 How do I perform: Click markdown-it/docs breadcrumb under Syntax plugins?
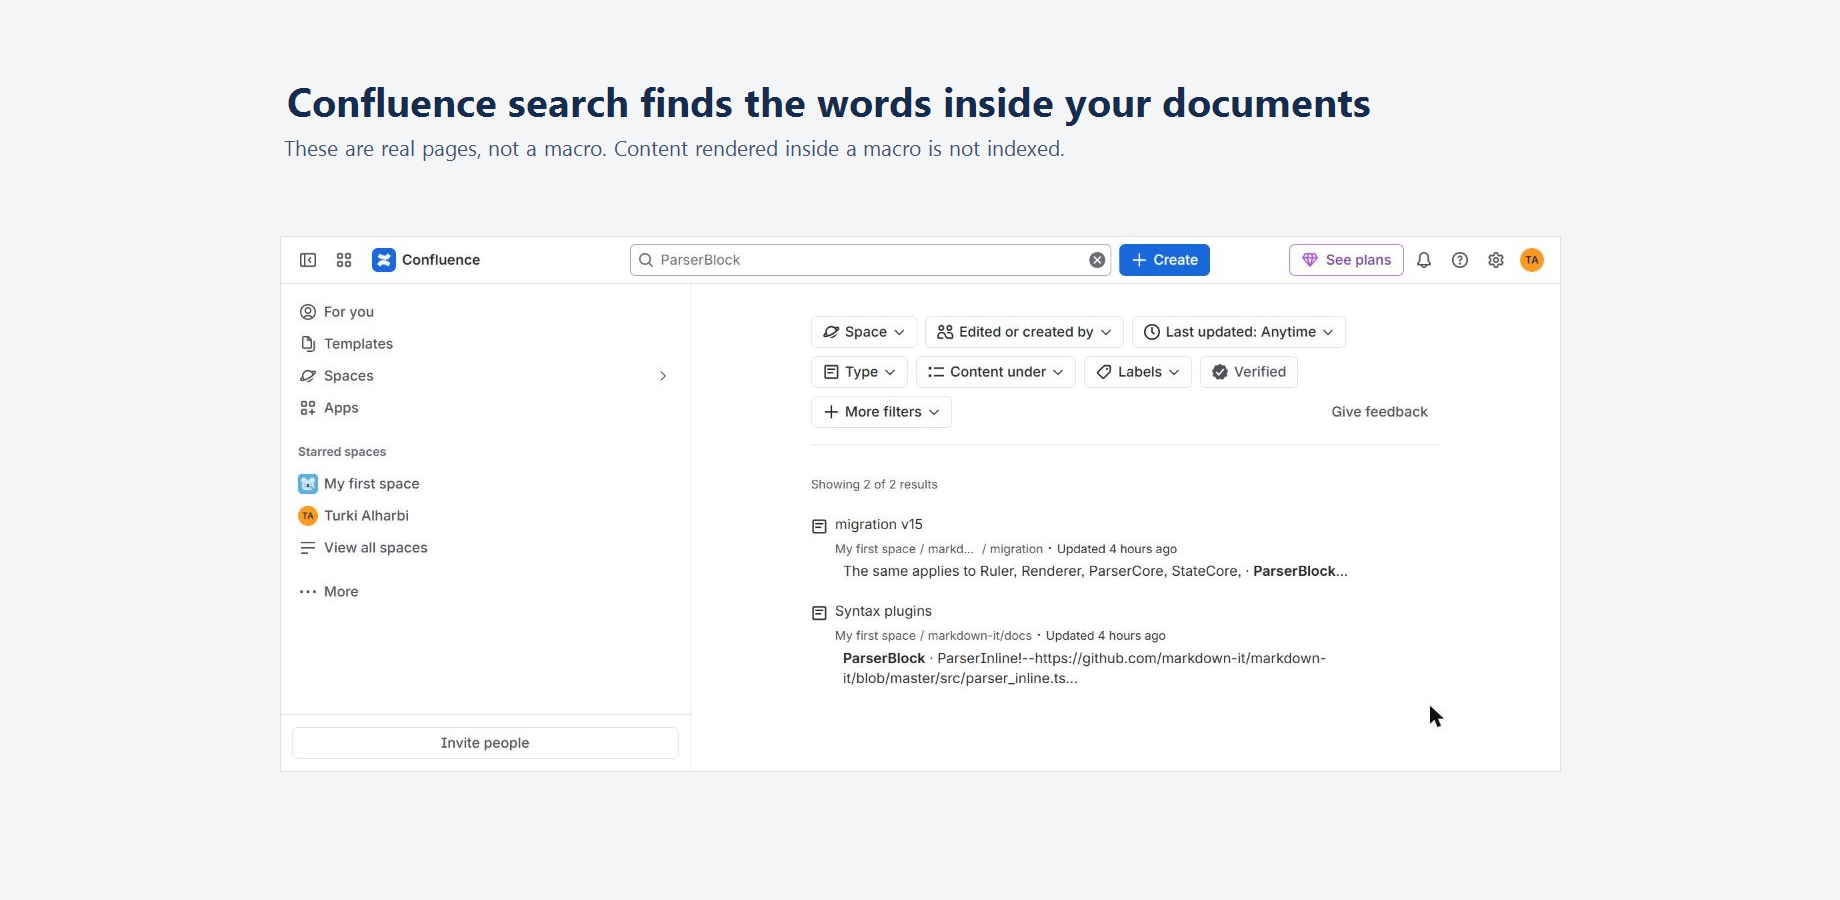tap(979, 636)
